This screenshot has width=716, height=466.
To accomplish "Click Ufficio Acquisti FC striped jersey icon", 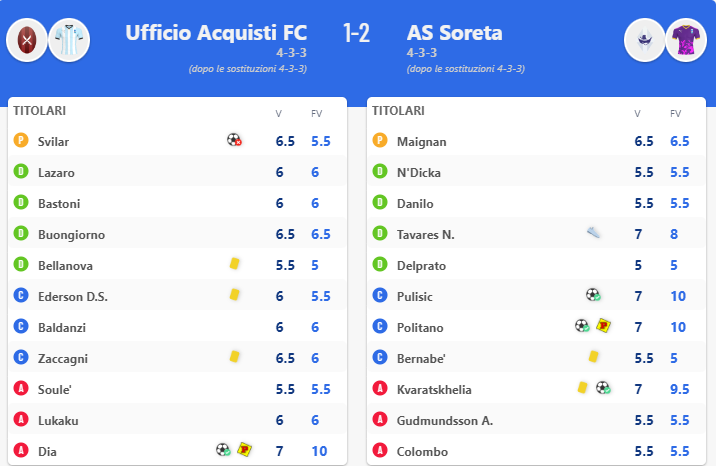I will pyautogui.click(x=69, y=40).
